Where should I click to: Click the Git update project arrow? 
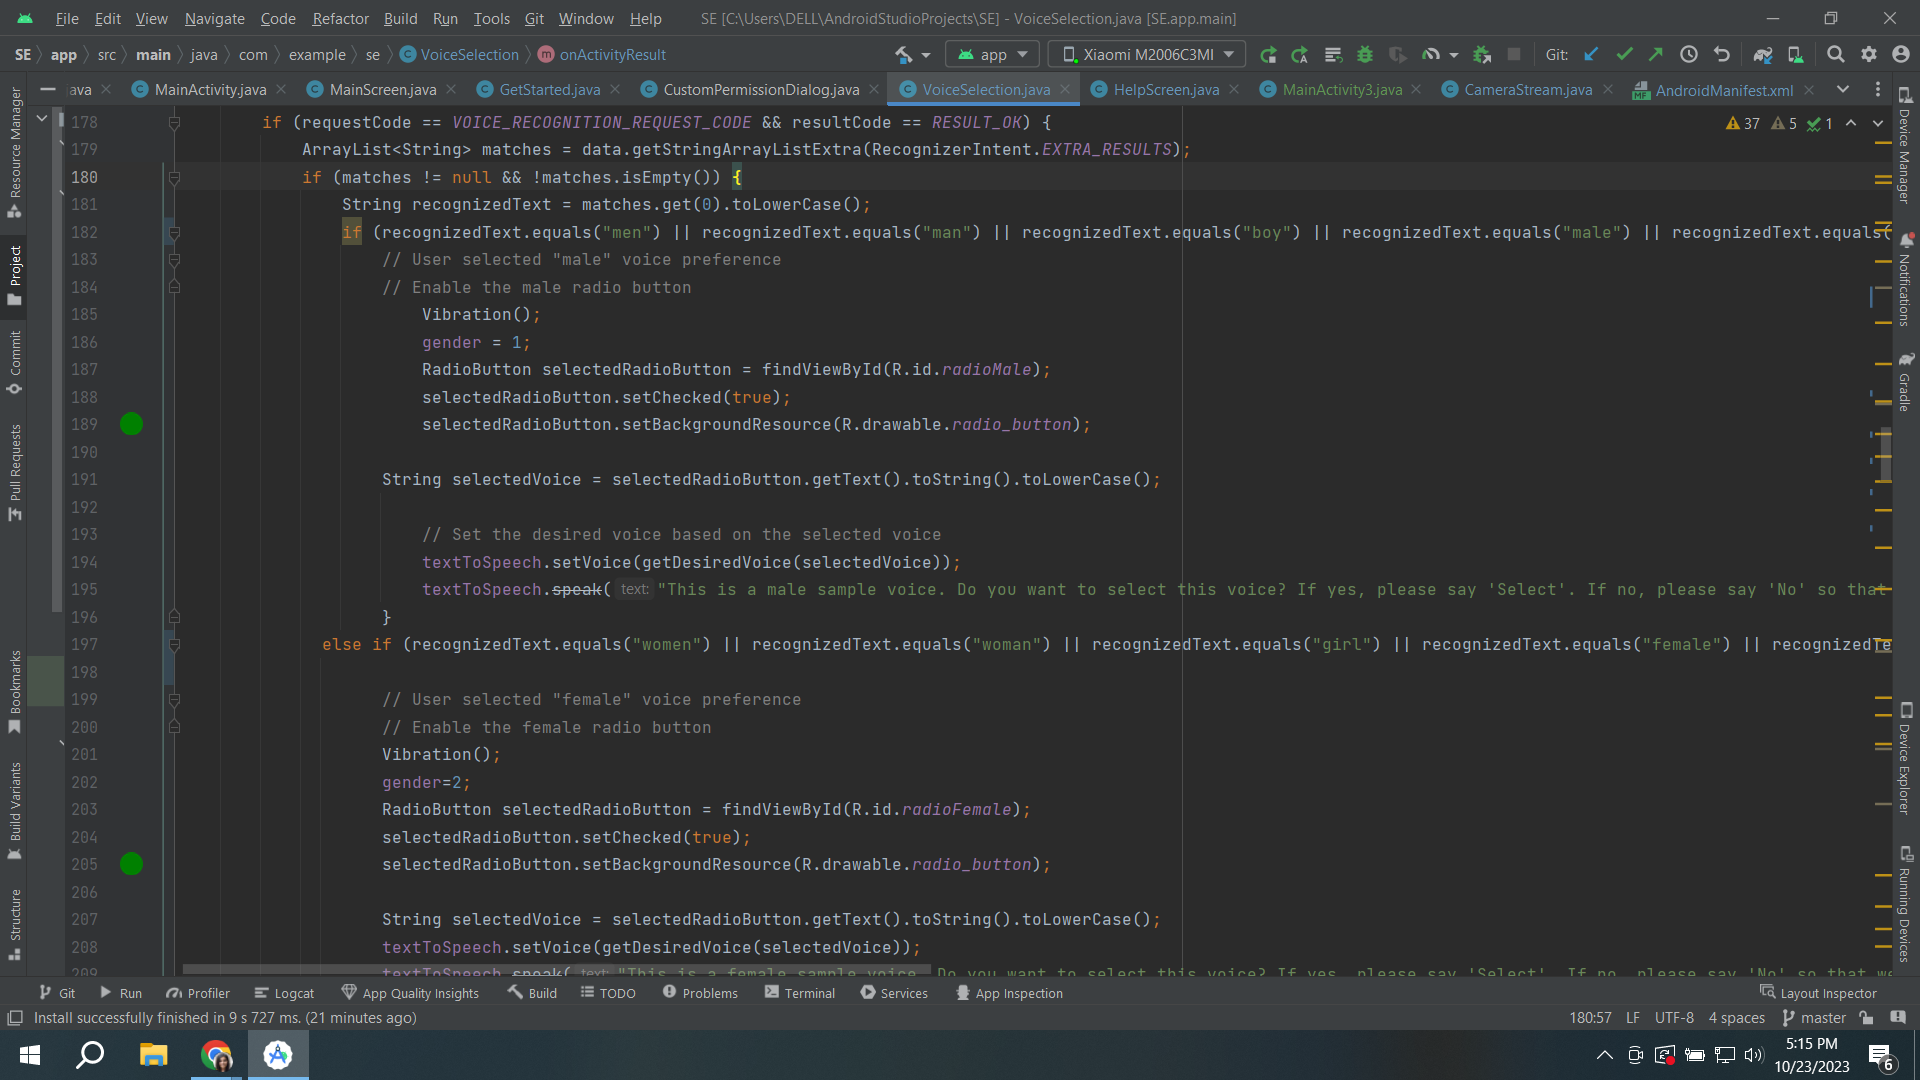tap(1591, 55)
